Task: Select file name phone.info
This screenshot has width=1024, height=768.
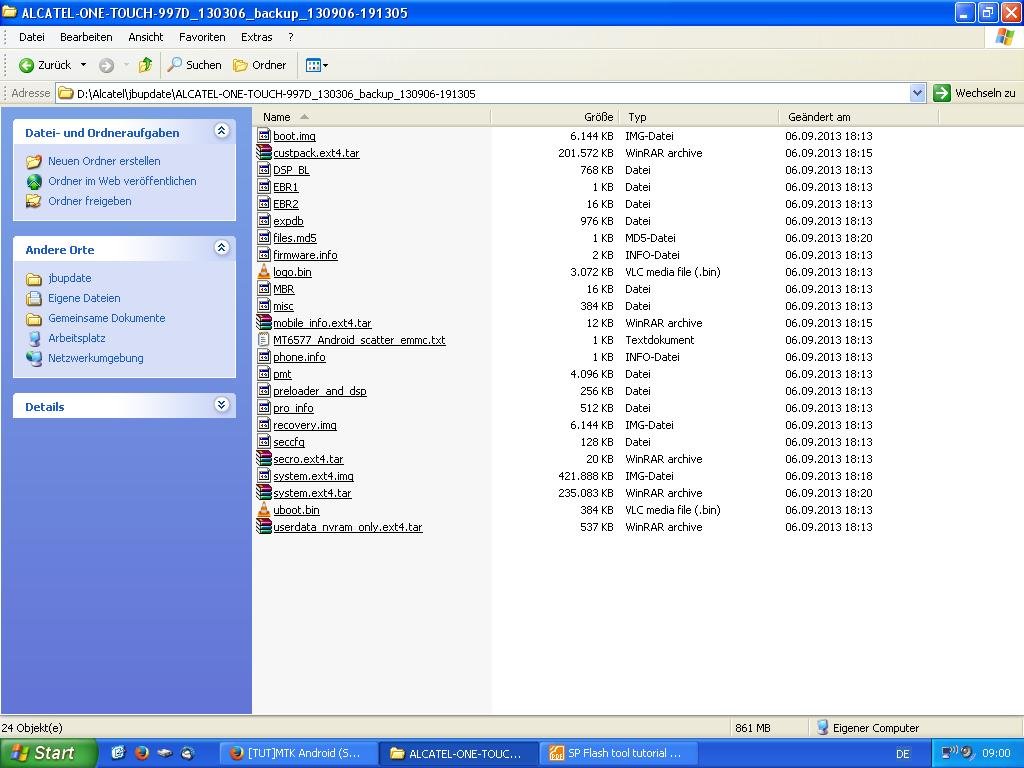Action: coord(299,357)
